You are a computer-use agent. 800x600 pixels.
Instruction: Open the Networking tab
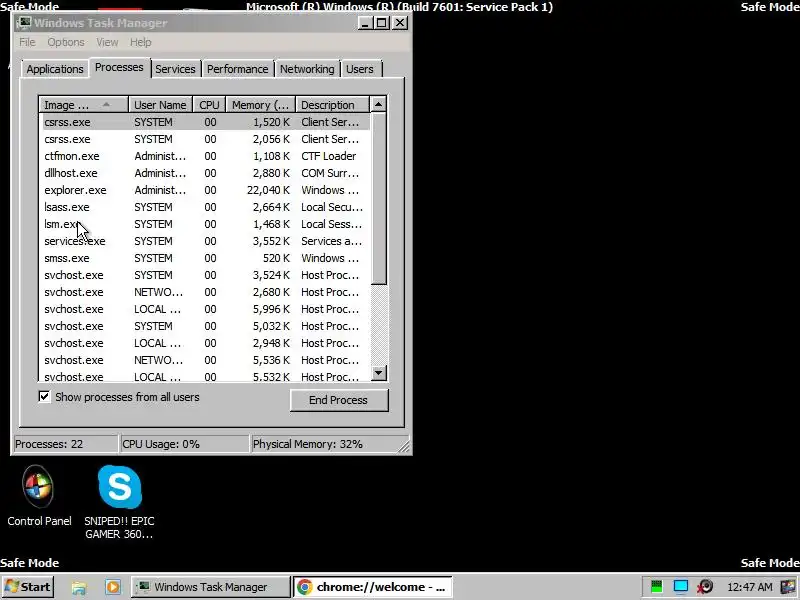pyautogui.click(x=307, y=69)
